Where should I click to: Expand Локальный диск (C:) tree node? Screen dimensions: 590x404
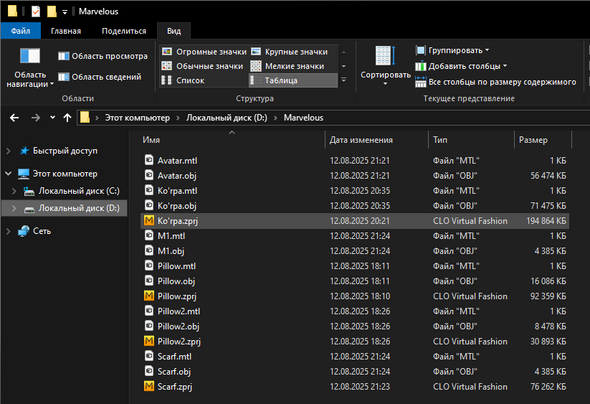tap(14, 191)
